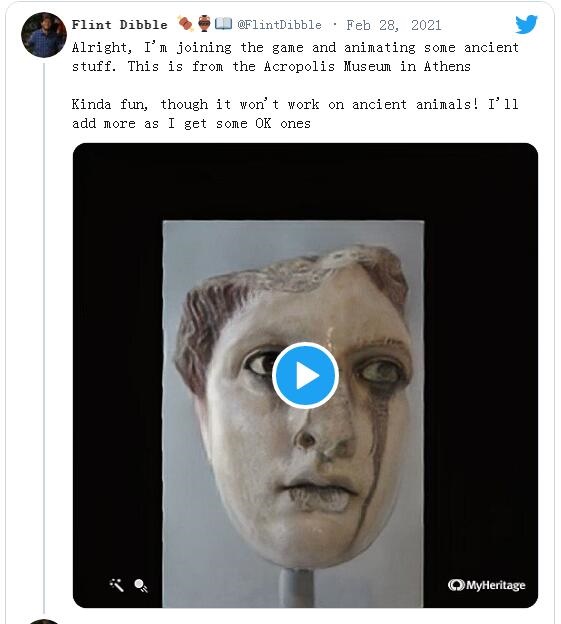Click the Twitter bird logo
The width and height of the screenshot is (561, 624).
pos(526,24)
